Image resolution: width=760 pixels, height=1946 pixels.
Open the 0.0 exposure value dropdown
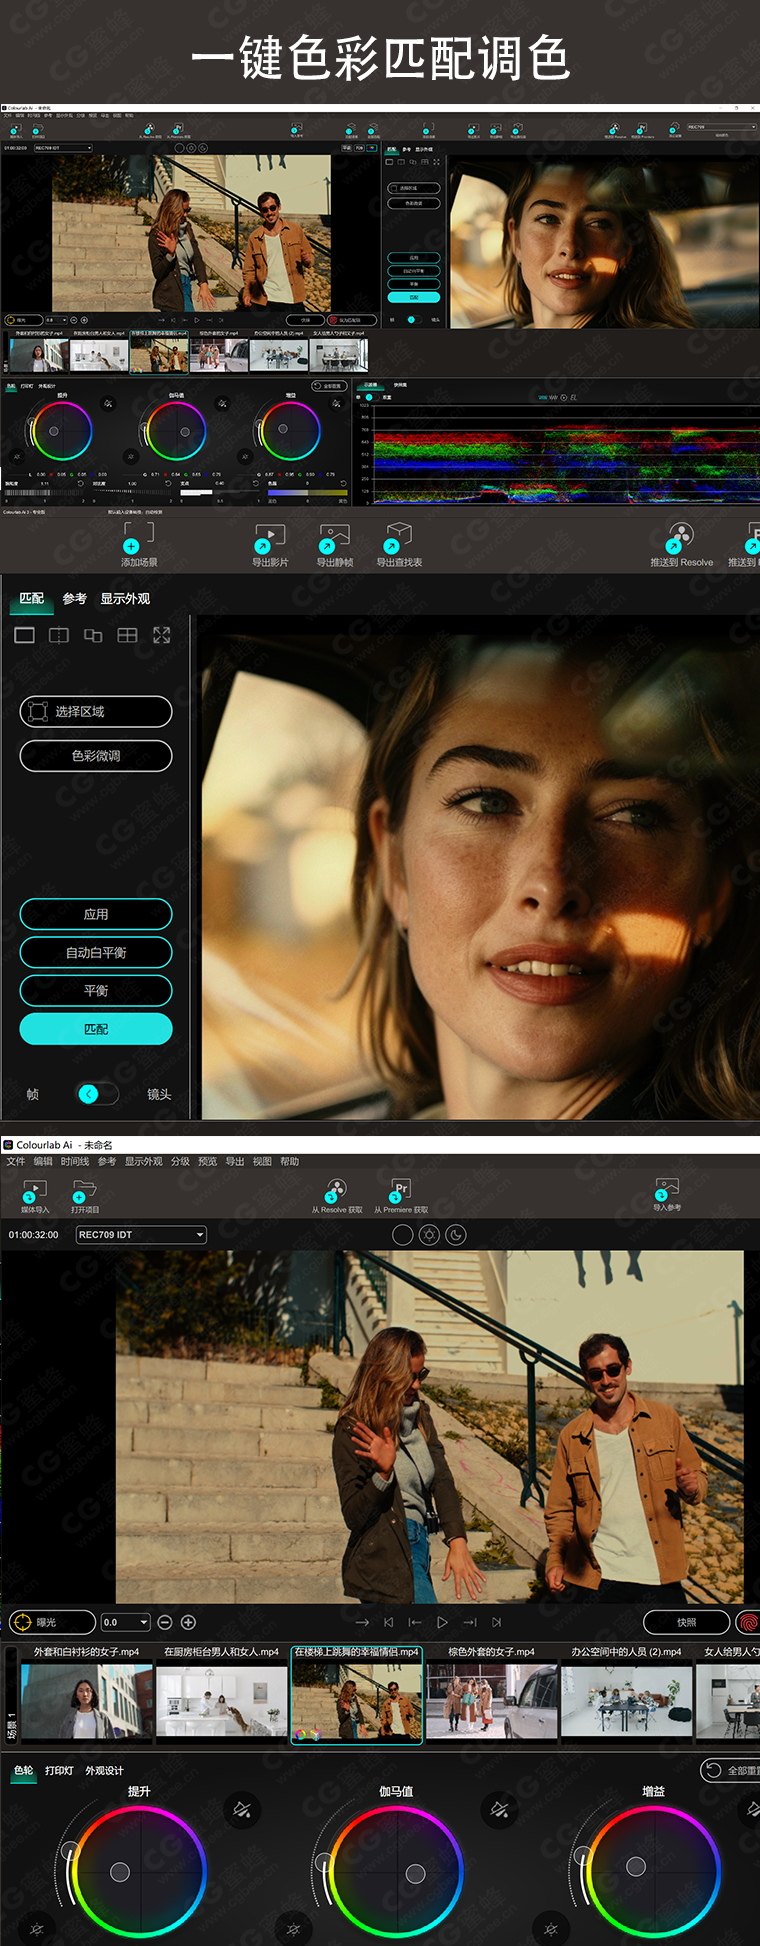[x=125, y=1622]
